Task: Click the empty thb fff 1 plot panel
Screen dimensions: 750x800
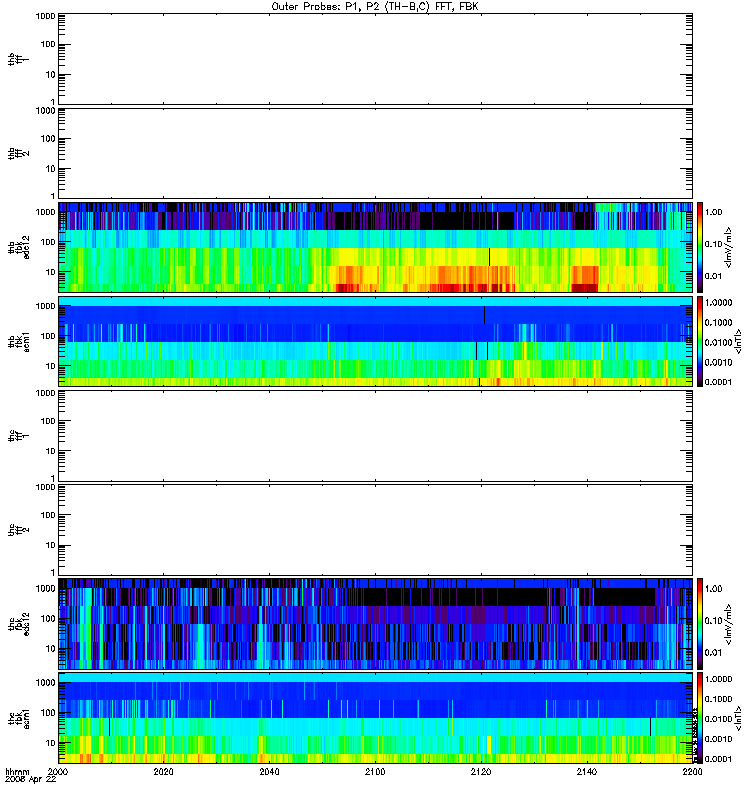Action: tap(376, 59)
